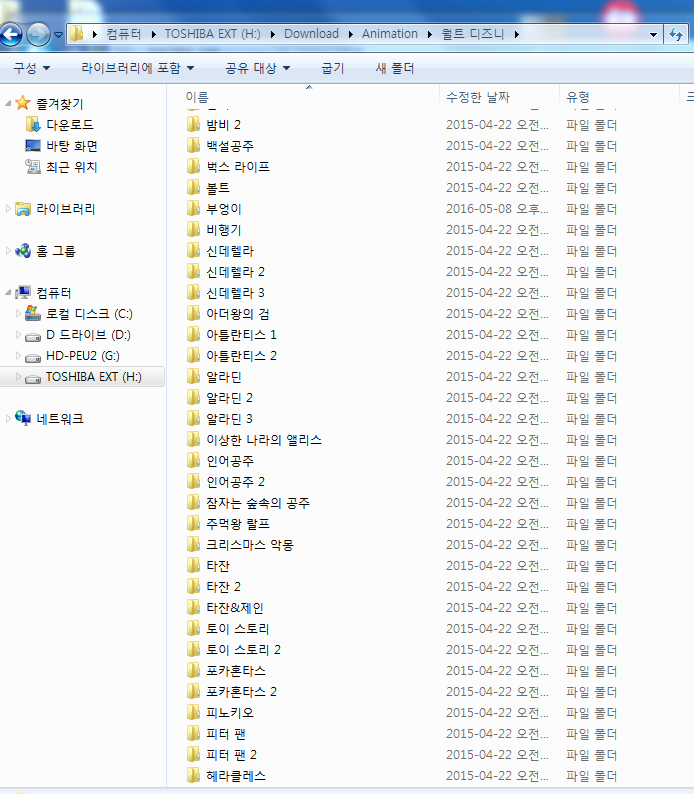694x794 pixels.
Task: Click Animation in the address breadcrumb
Action: [x=390, y=34]
